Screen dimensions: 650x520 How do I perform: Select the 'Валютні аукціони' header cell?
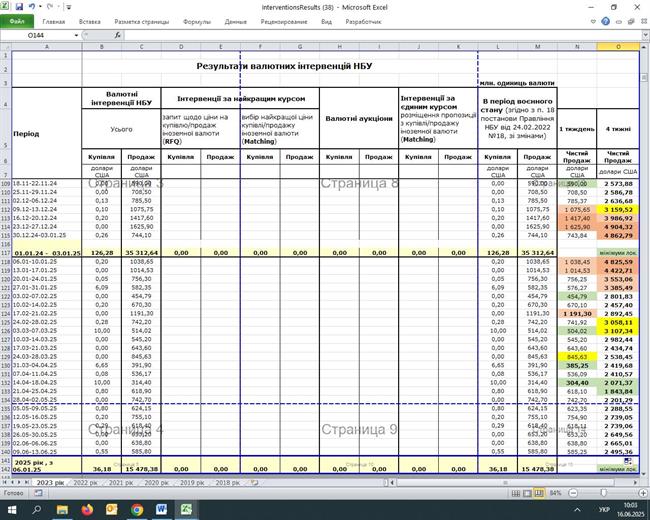(x=359, y=118)
